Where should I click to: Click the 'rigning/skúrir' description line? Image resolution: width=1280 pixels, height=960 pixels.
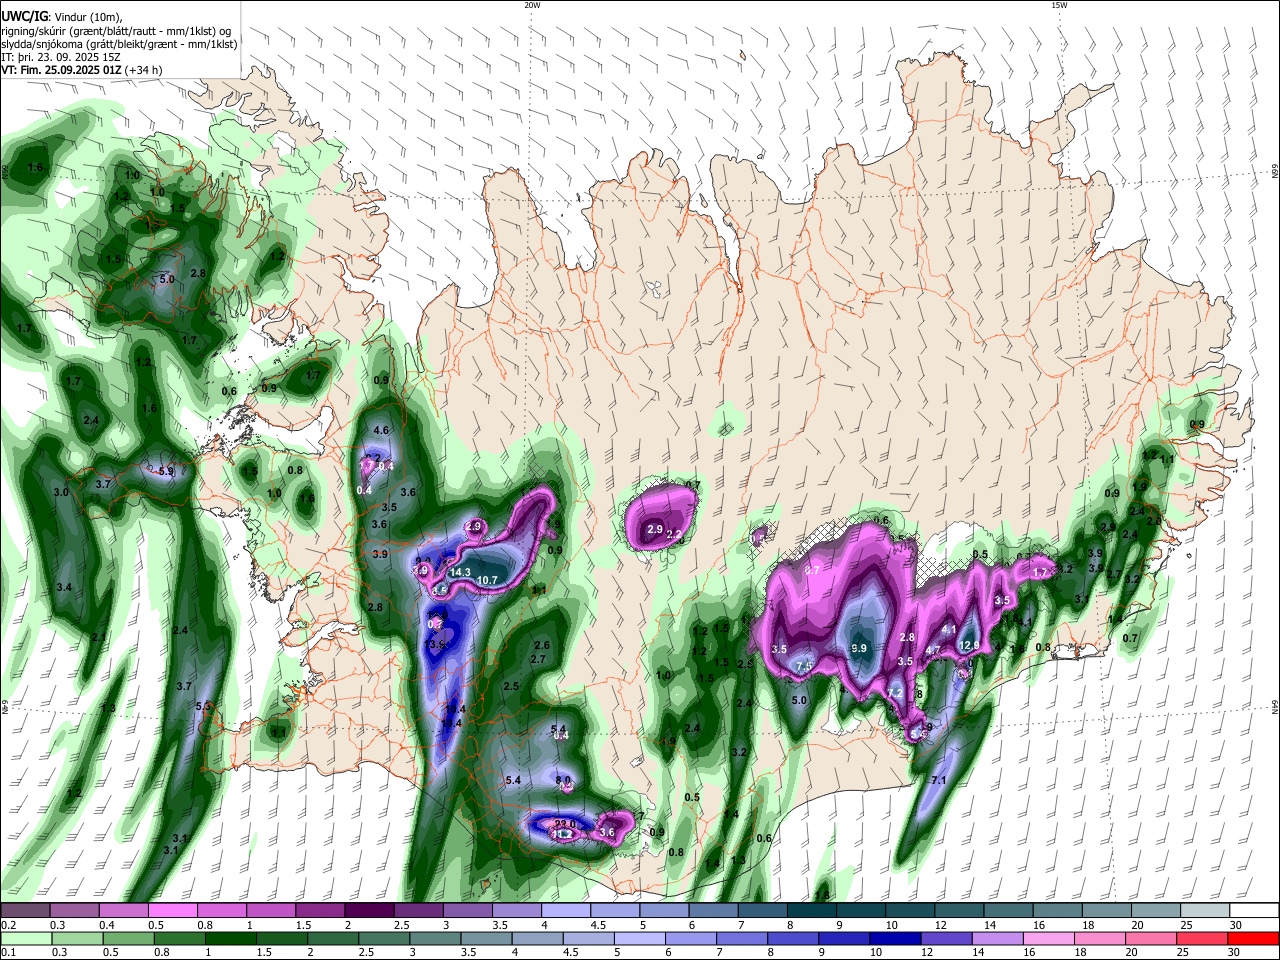118,30
